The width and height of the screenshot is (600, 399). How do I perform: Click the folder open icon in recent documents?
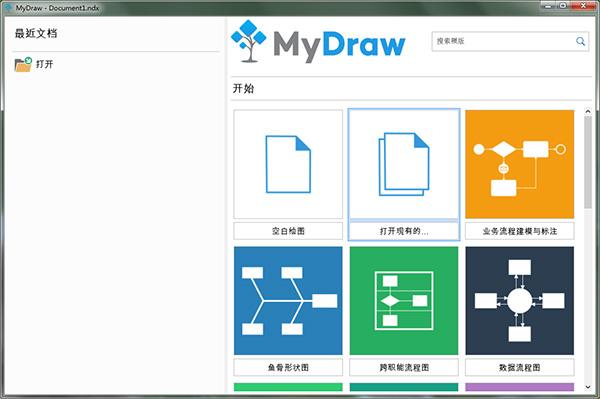[x=23, y=64]
